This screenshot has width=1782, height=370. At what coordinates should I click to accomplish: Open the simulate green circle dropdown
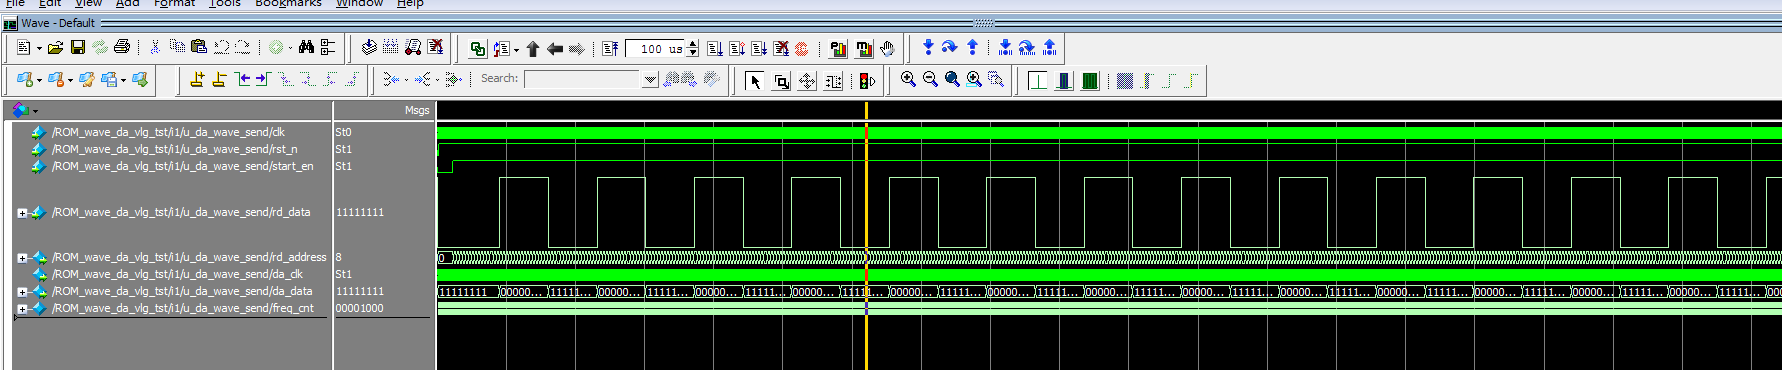pyautogui.click(x=290, y=48)
